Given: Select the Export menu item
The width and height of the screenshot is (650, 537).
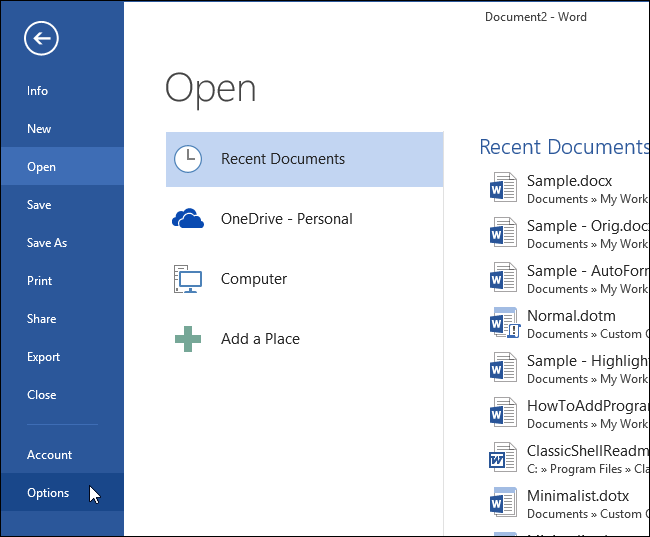Looking at the screenshot, I should click(43, 357).
